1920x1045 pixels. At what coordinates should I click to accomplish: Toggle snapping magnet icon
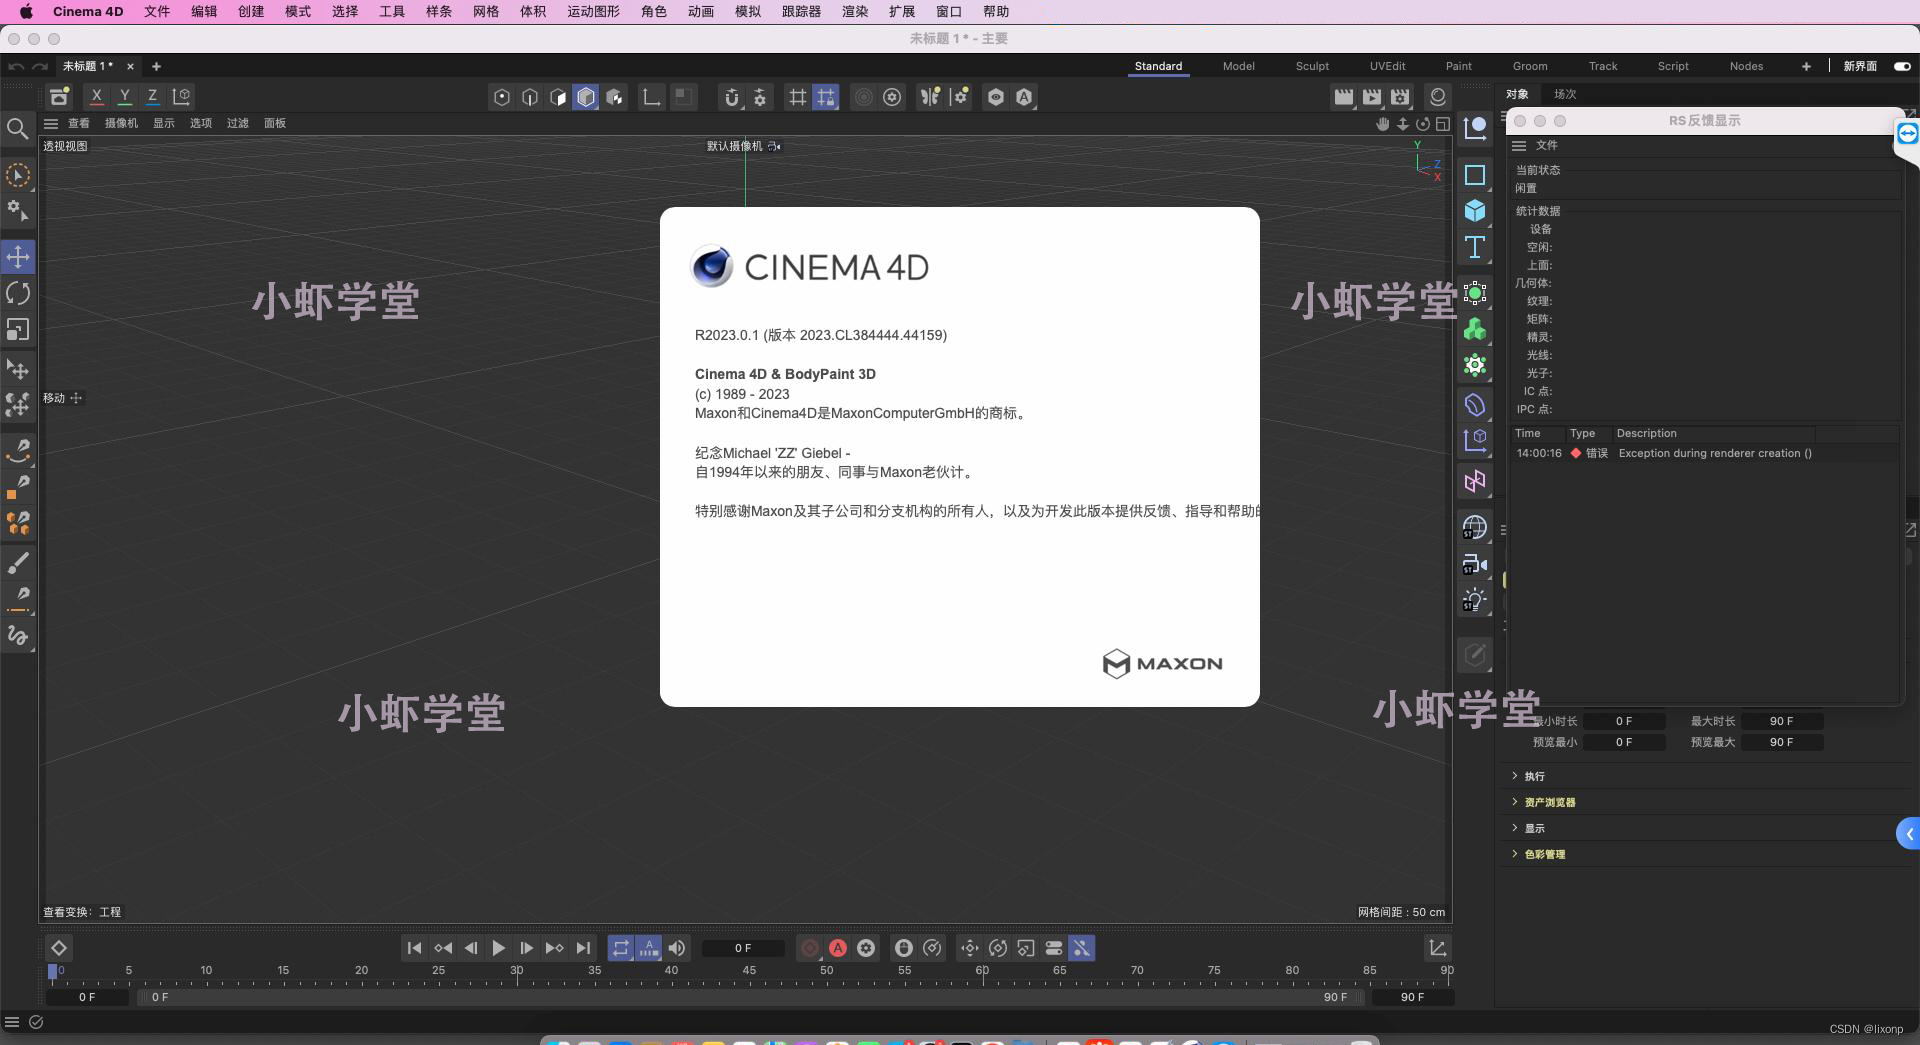[732, 97]
